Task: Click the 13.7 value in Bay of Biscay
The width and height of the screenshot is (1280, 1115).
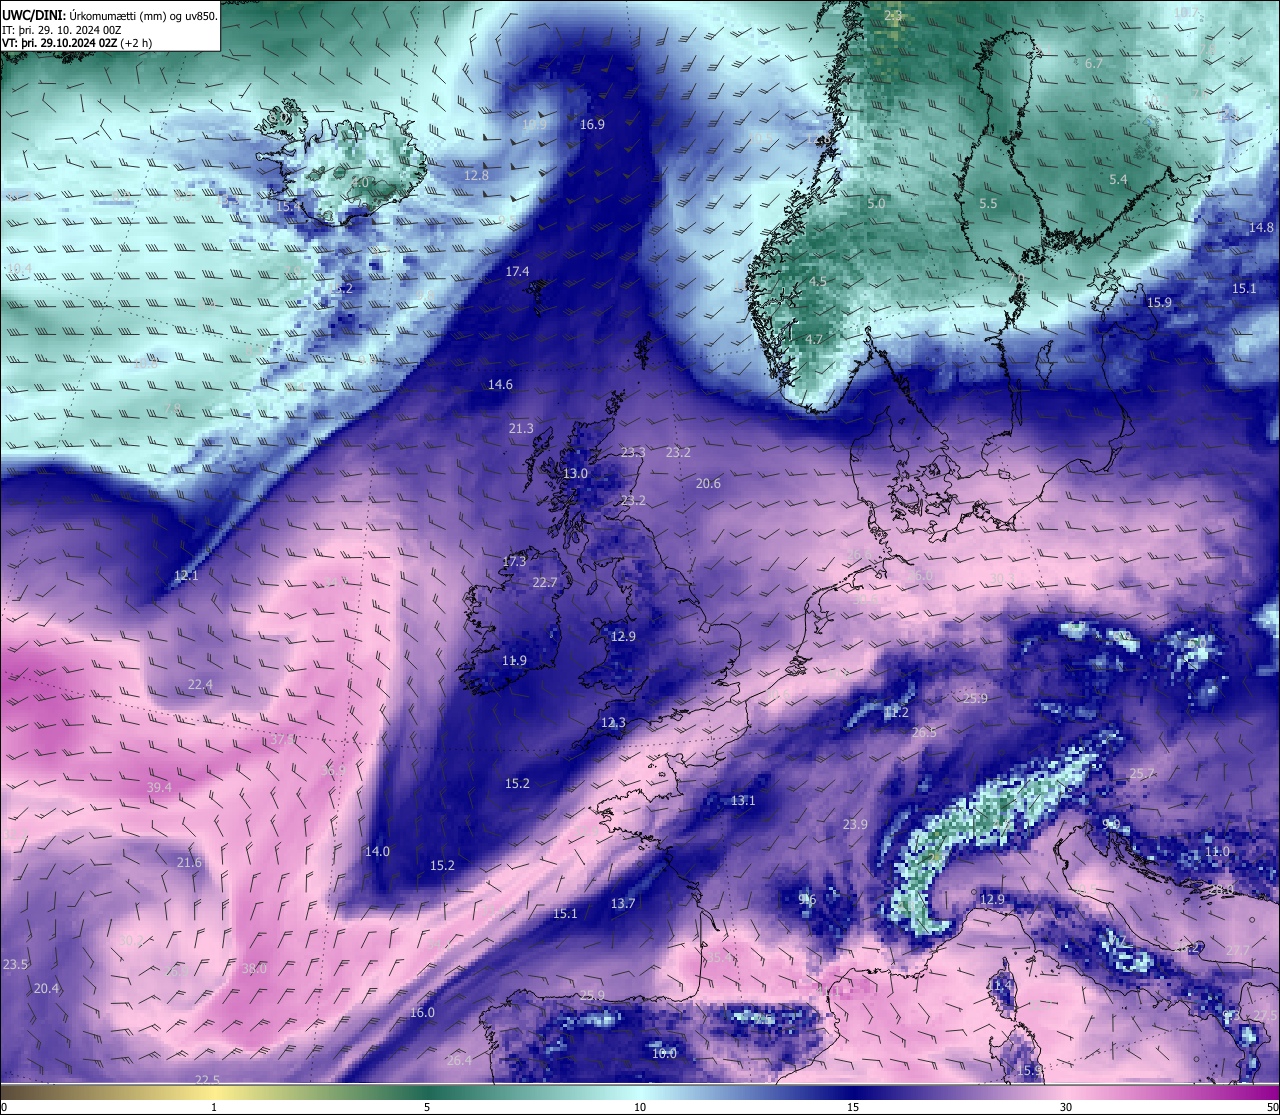Action: 623,903
